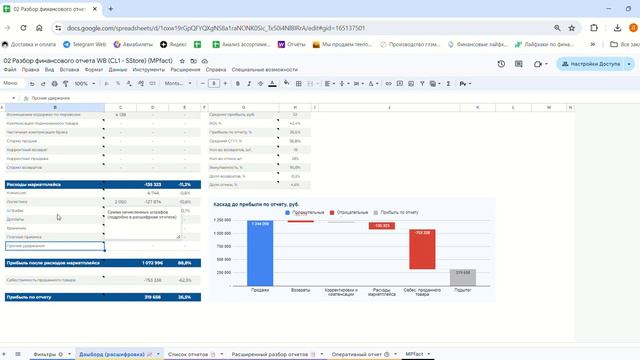This screenshot has width=640, height=360.
Task: Open the comments panel icon in header
Action: point(518,64)
